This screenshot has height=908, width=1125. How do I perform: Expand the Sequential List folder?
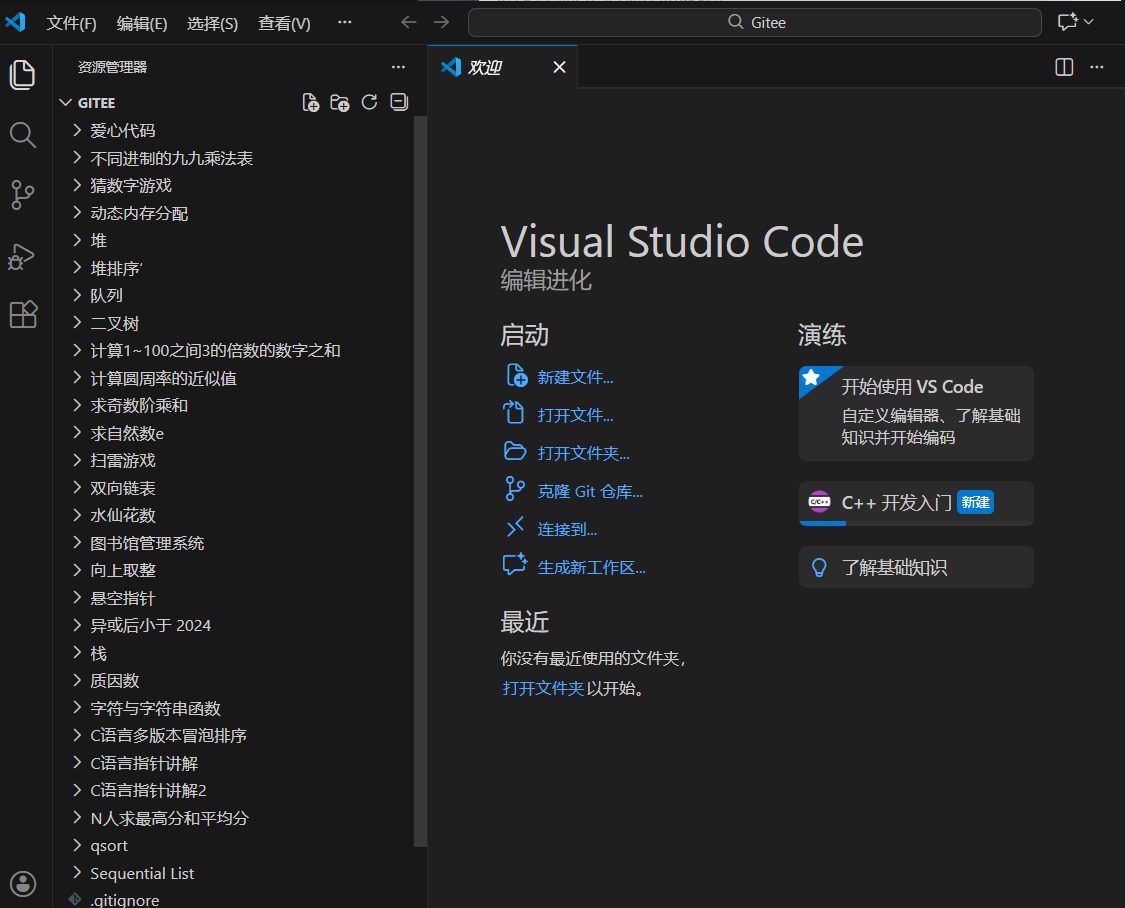[77, 873]
